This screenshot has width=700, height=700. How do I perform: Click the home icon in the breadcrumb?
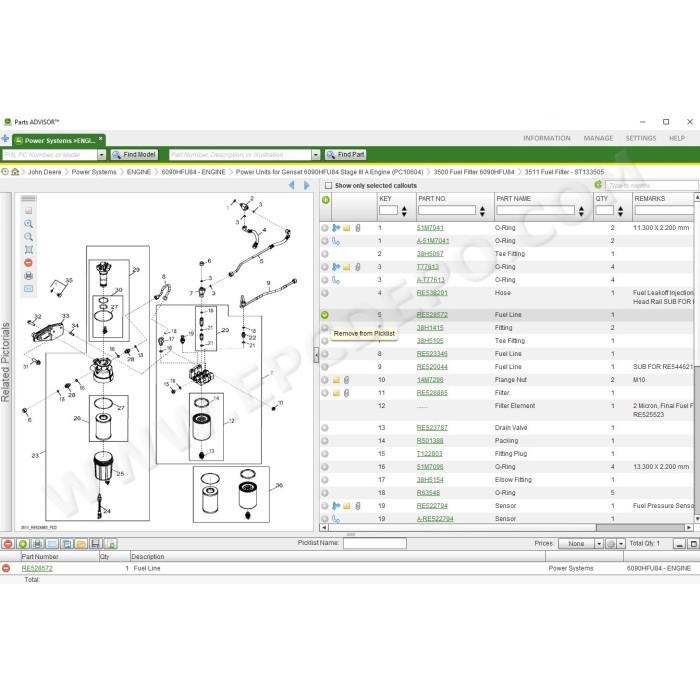click(x=15, y=172)
